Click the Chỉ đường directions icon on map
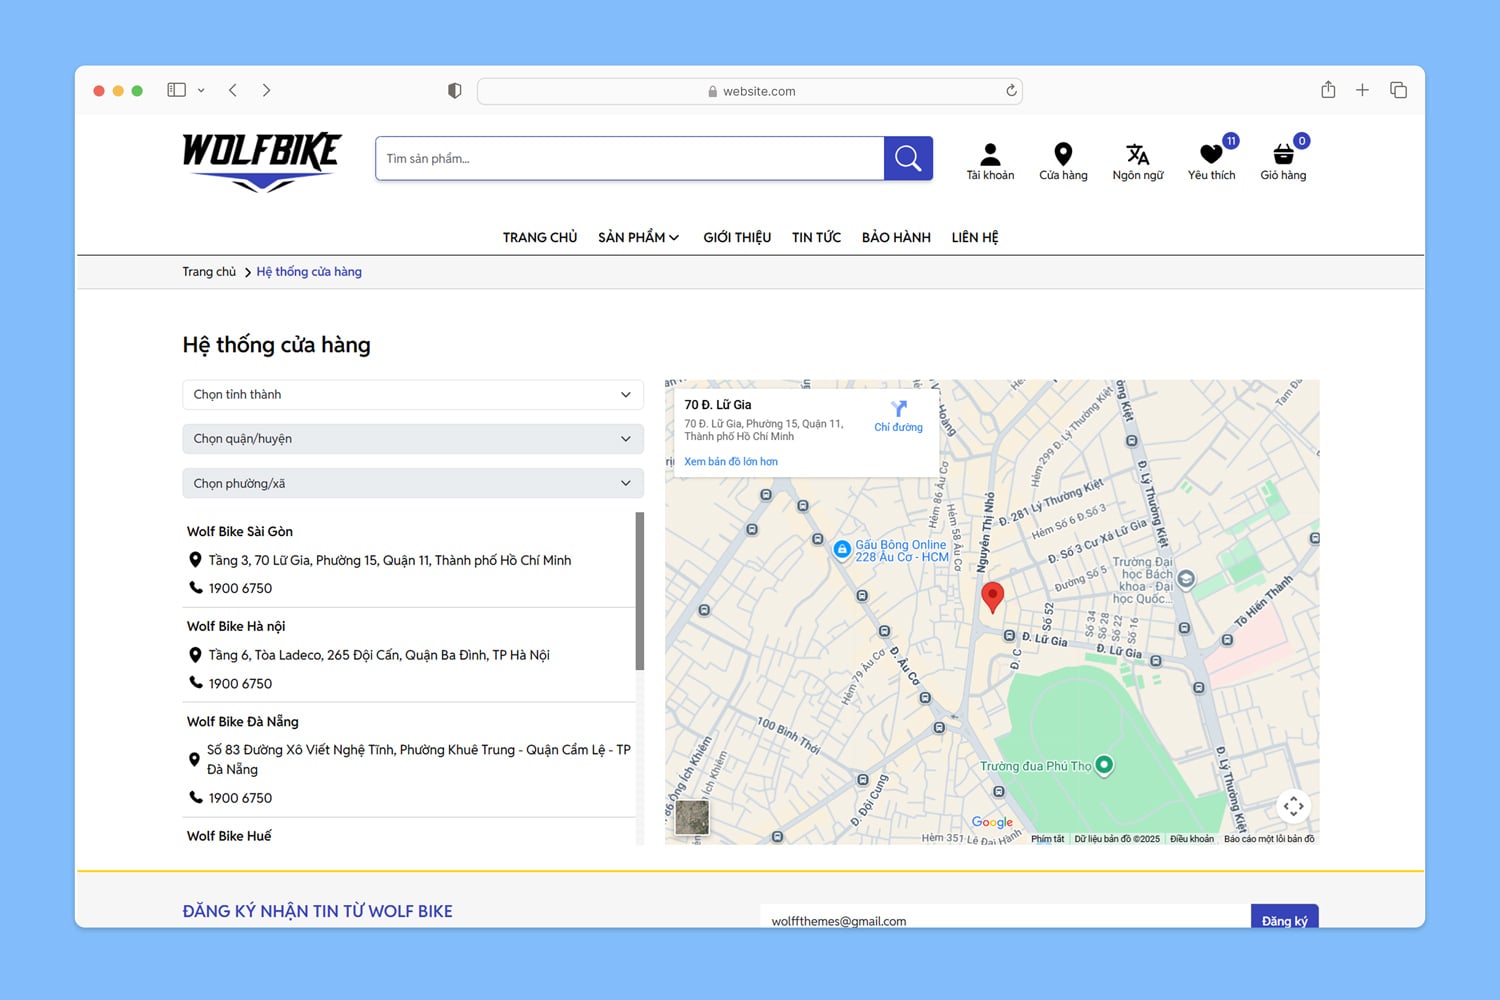 (x=898, y=409)
